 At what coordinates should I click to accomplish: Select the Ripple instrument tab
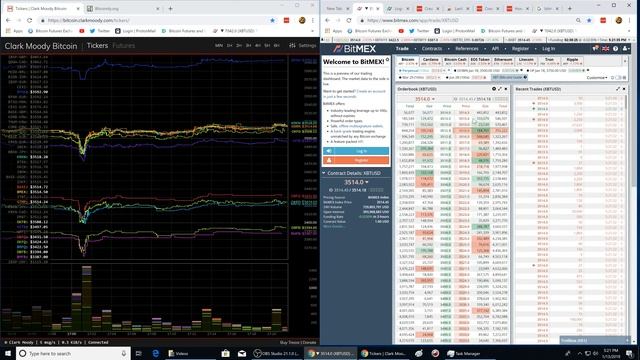click(x=572, y=61)
